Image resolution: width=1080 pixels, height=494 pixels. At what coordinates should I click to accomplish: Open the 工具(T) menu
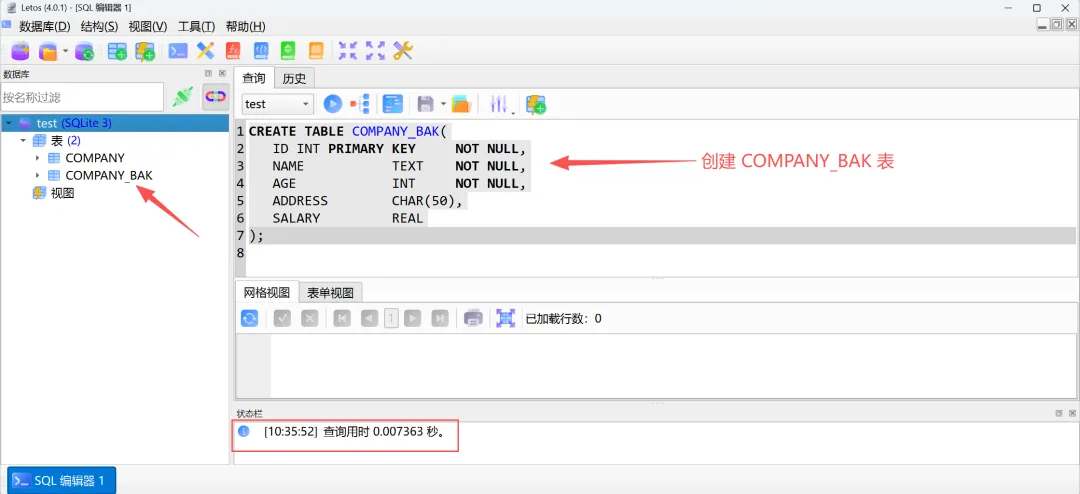click(197, 26)
